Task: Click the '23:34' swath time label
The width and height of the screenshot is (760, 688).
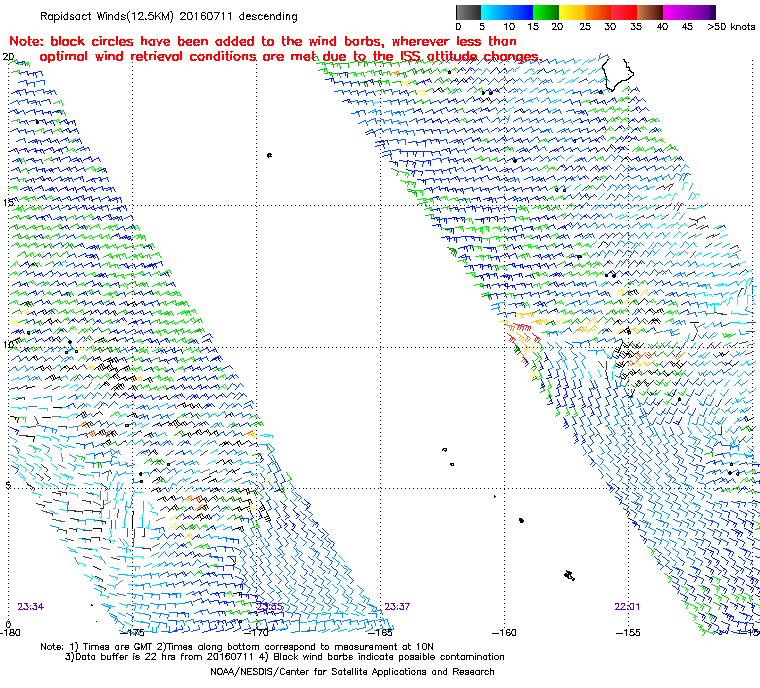Action: [31, 607]
